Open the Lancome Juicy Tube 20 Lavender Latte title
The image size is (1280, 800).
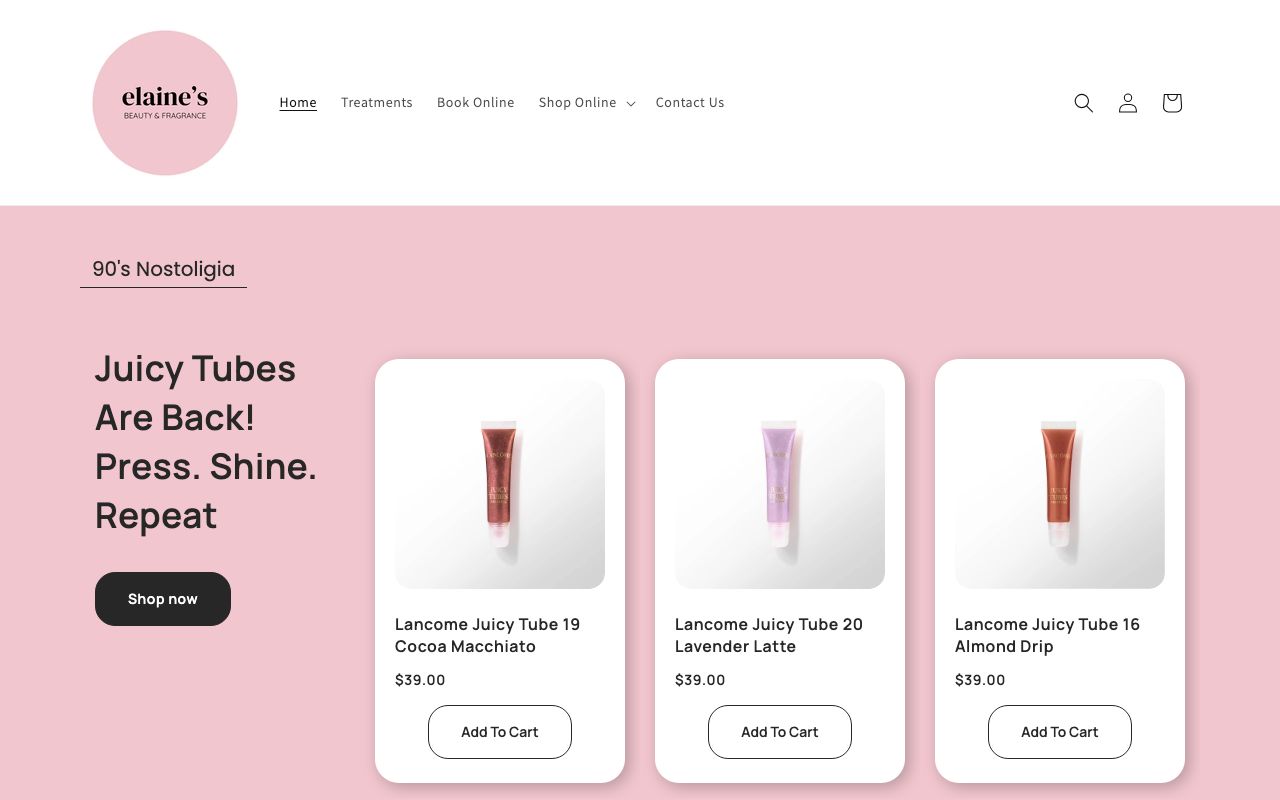769,635
